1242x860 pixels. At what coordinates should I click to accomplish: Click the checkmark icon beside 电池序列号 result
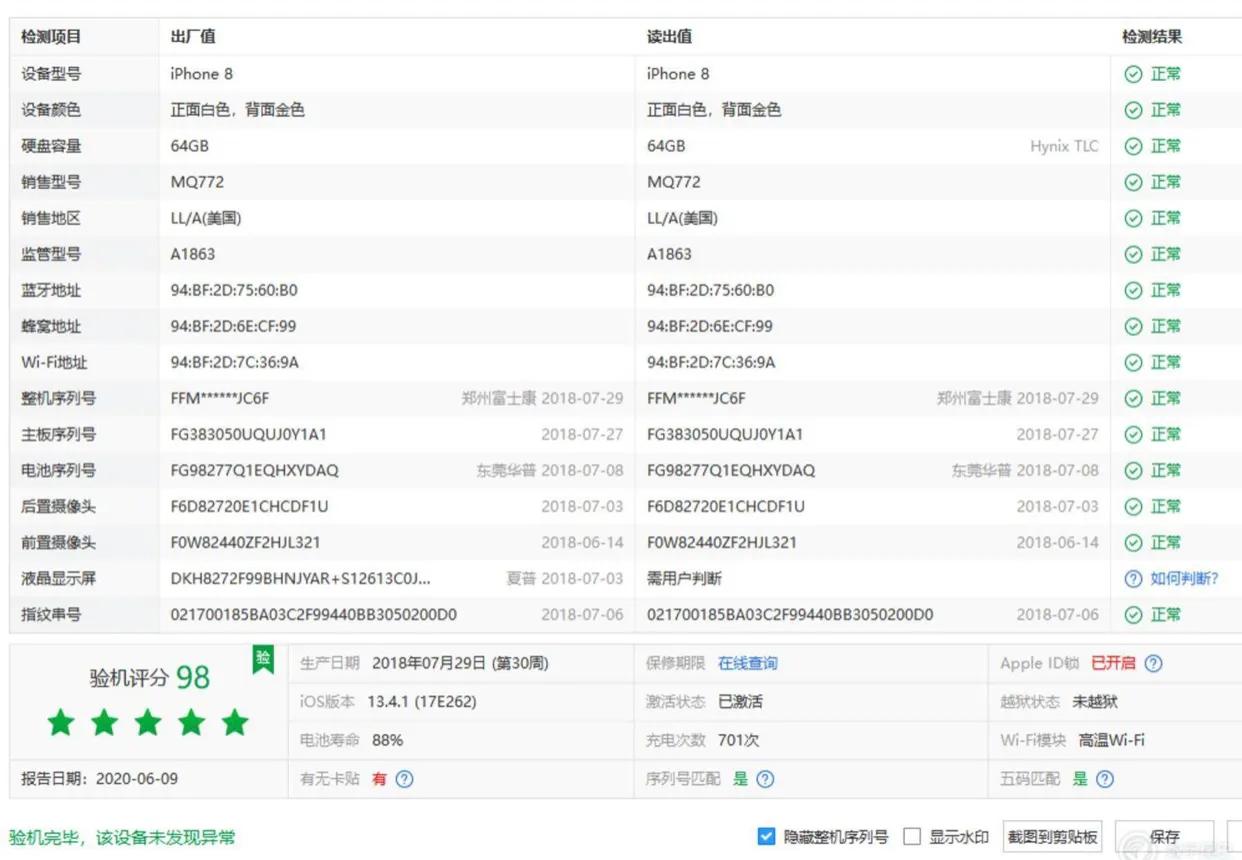coord(1131,470)
